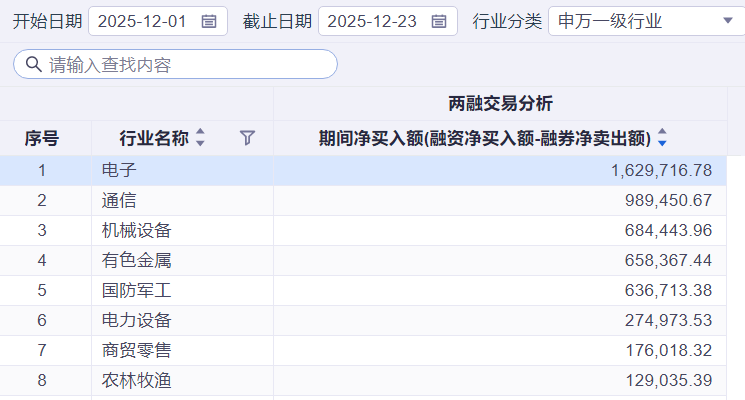Click the value 1,629,716.78
Image resolution: width=745 pixels, height=400 pixels.
(x=661, y=171)
